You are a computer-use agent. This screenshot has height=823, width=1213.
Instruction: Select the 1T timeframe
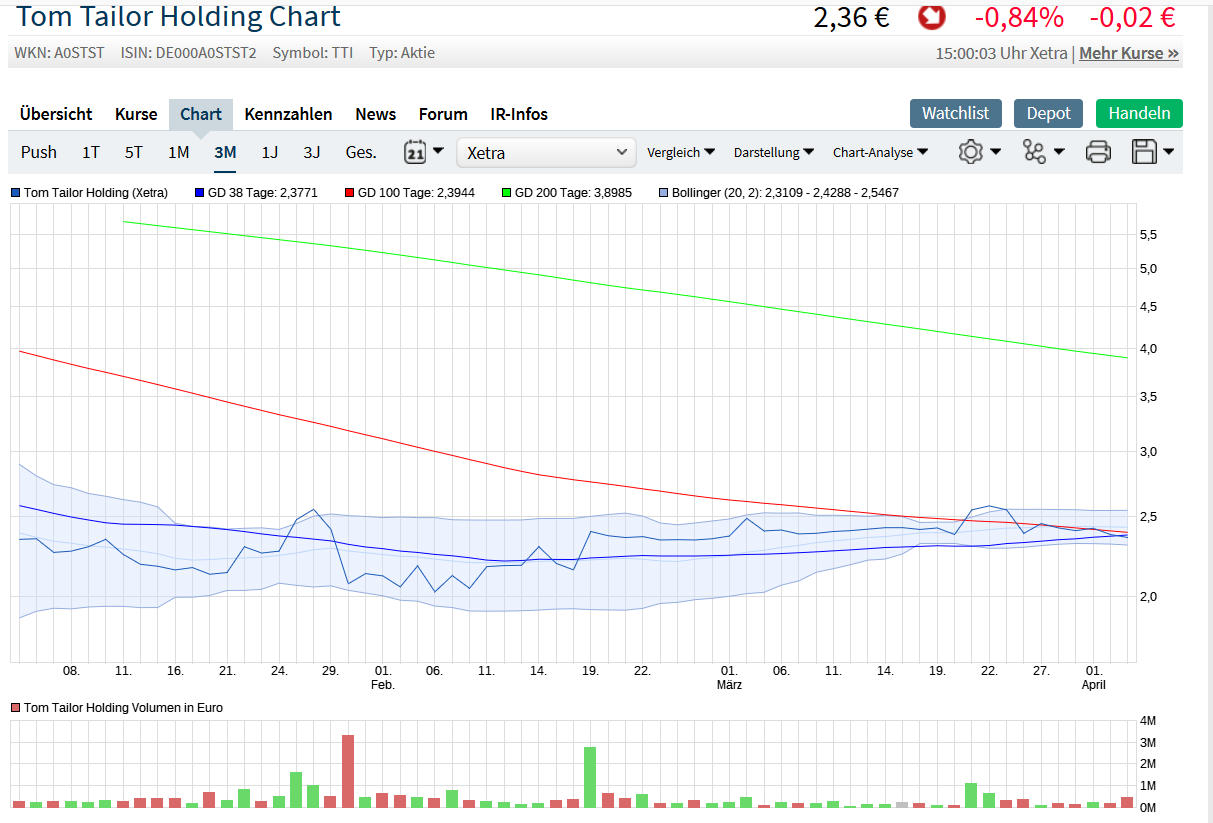click(x=91, y=152)
